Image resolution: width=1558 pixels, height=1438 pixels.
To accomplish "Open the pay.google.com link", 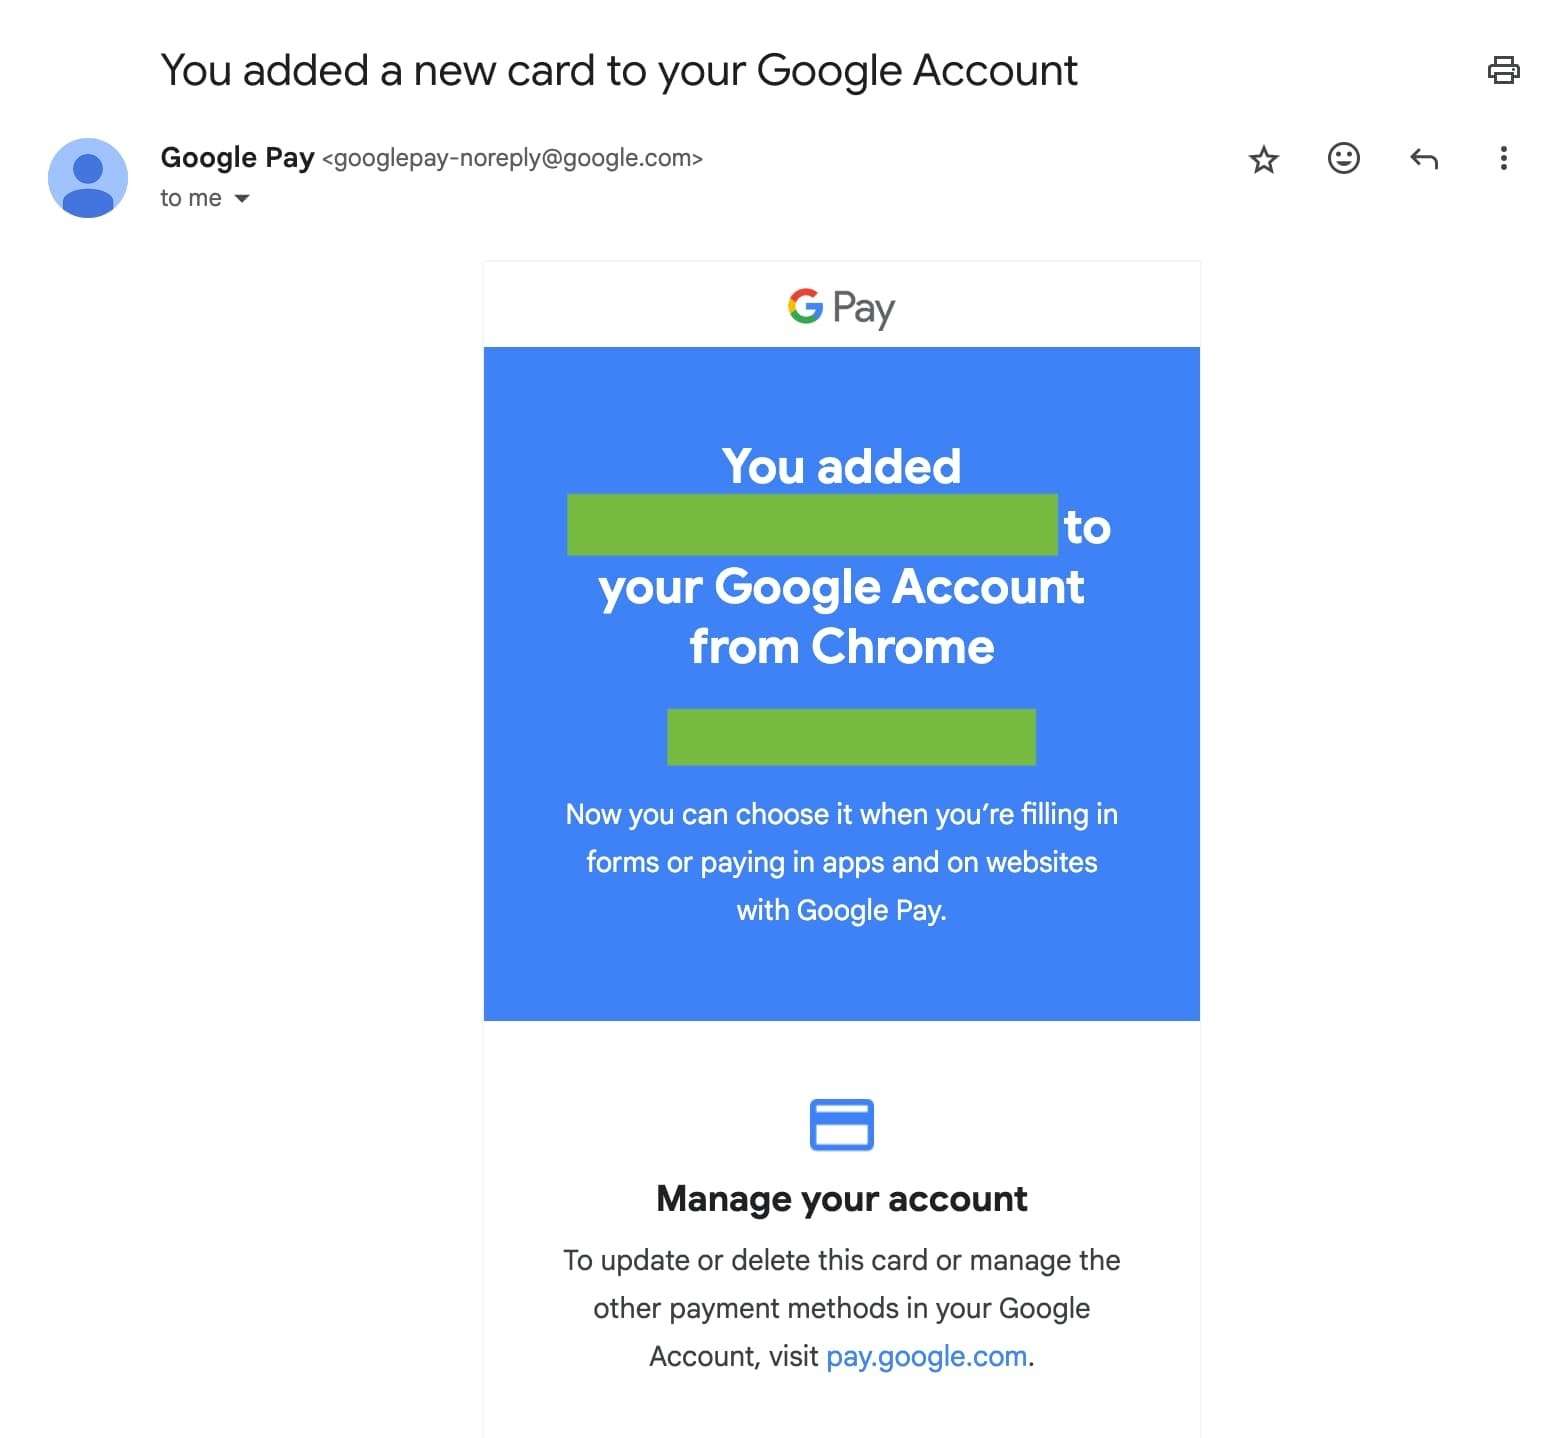I will coord(926,1356).
